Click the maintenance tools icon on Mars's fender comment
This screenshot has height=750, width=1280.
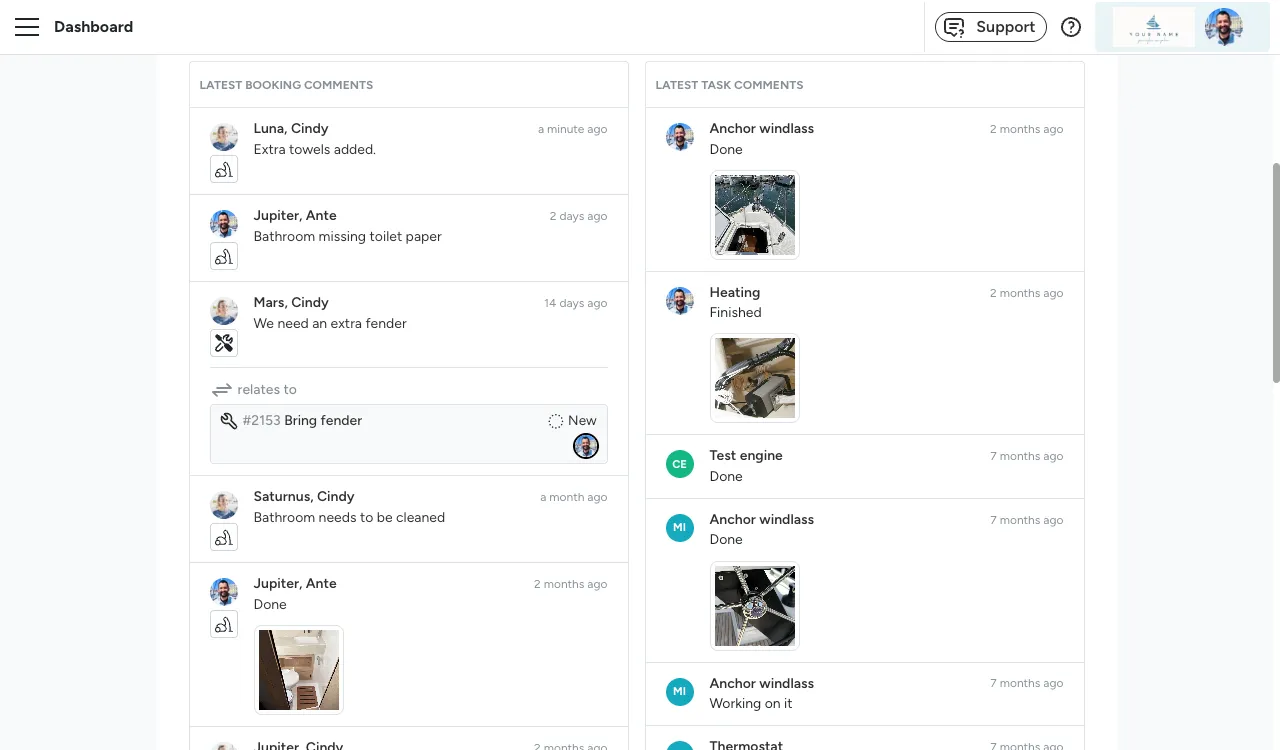tap(223, 343)
